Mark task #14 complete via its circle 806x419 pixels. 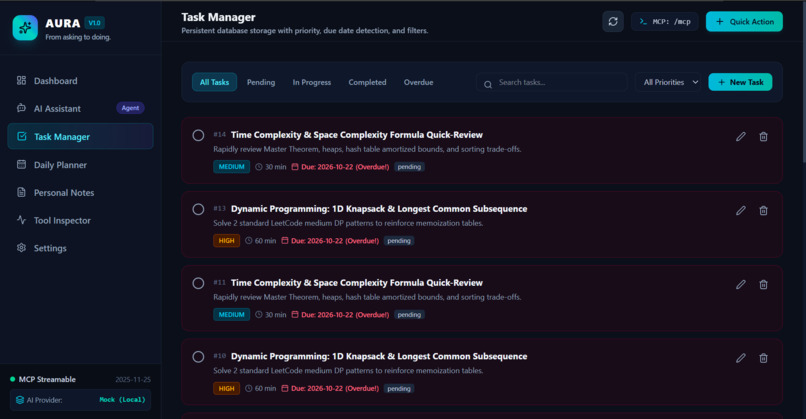coord(198,135)
